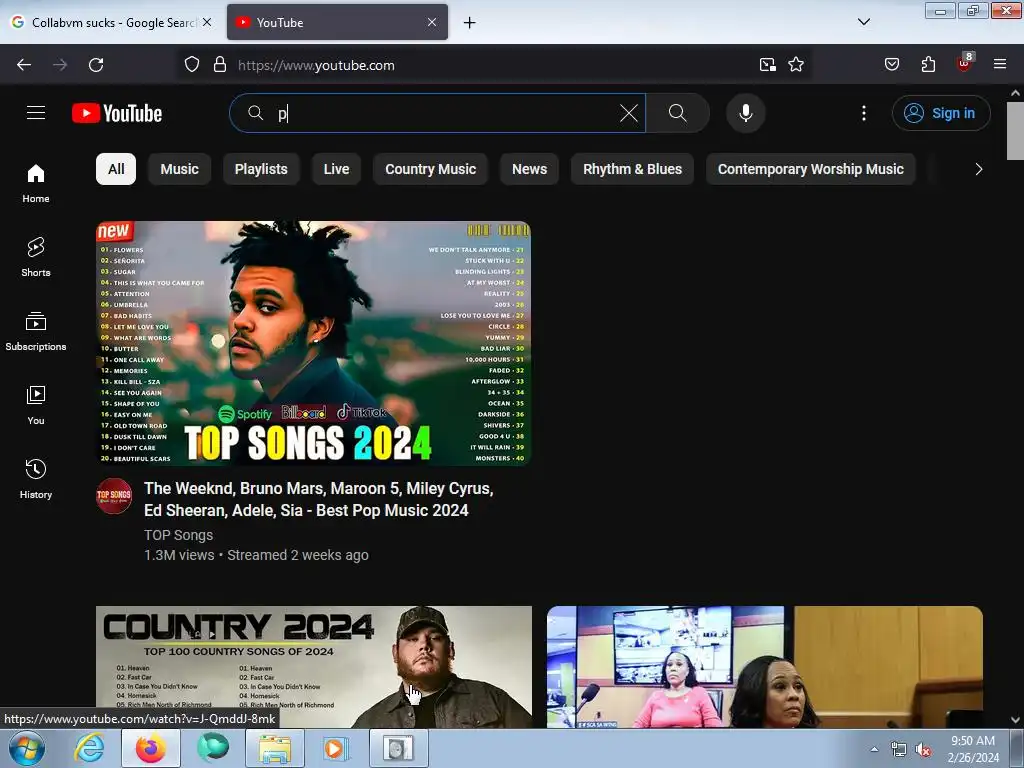
Task: Open the courtroom news video thumbnail
Action: 765,667
